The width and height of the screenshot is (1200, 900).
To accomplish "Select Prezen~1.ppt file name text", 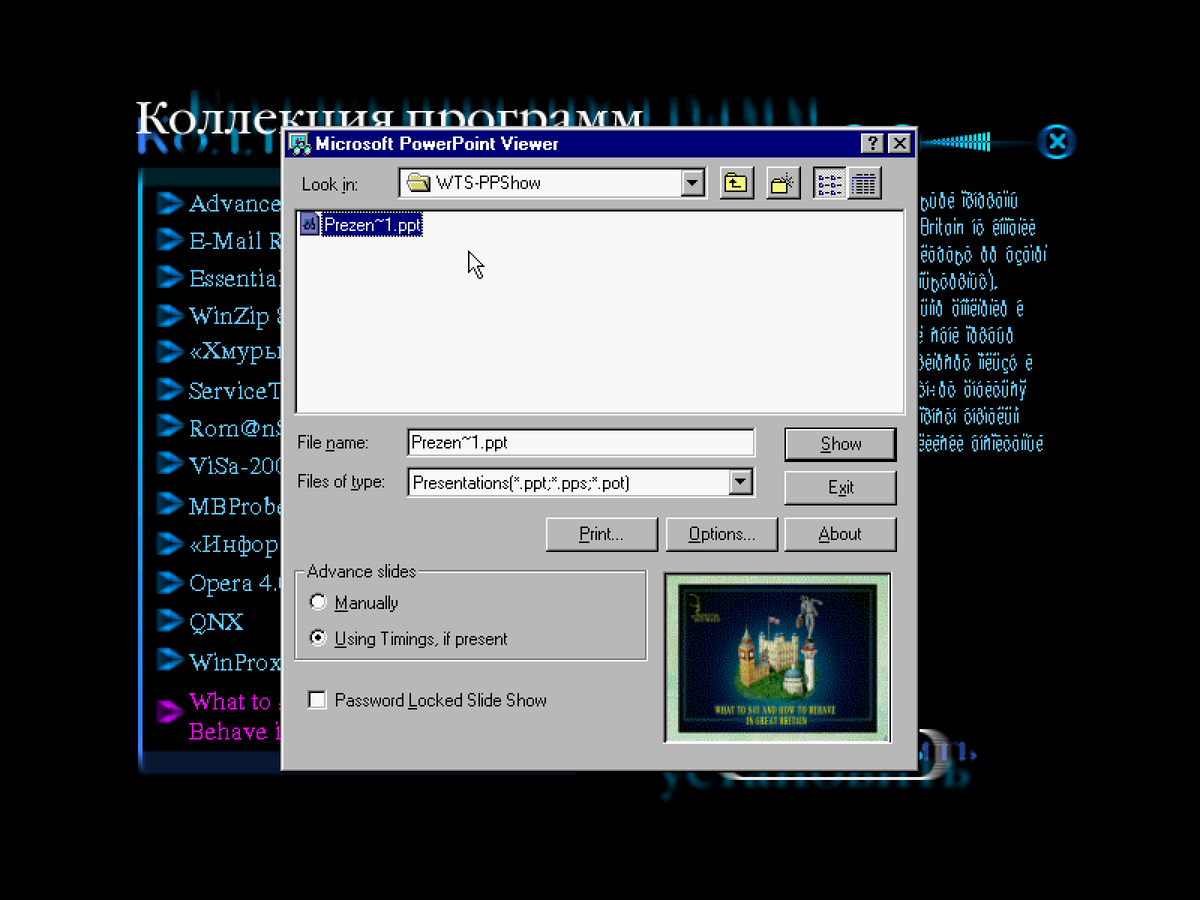I will 372,226.
